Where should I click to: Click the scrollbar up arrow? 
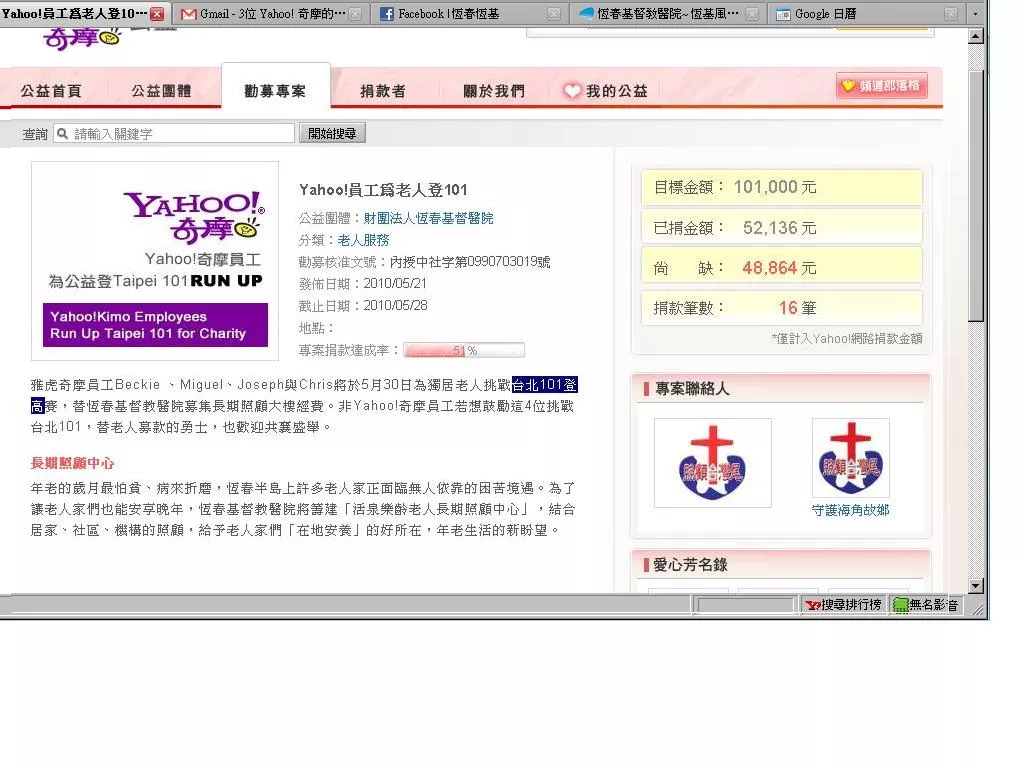[976, 36]
